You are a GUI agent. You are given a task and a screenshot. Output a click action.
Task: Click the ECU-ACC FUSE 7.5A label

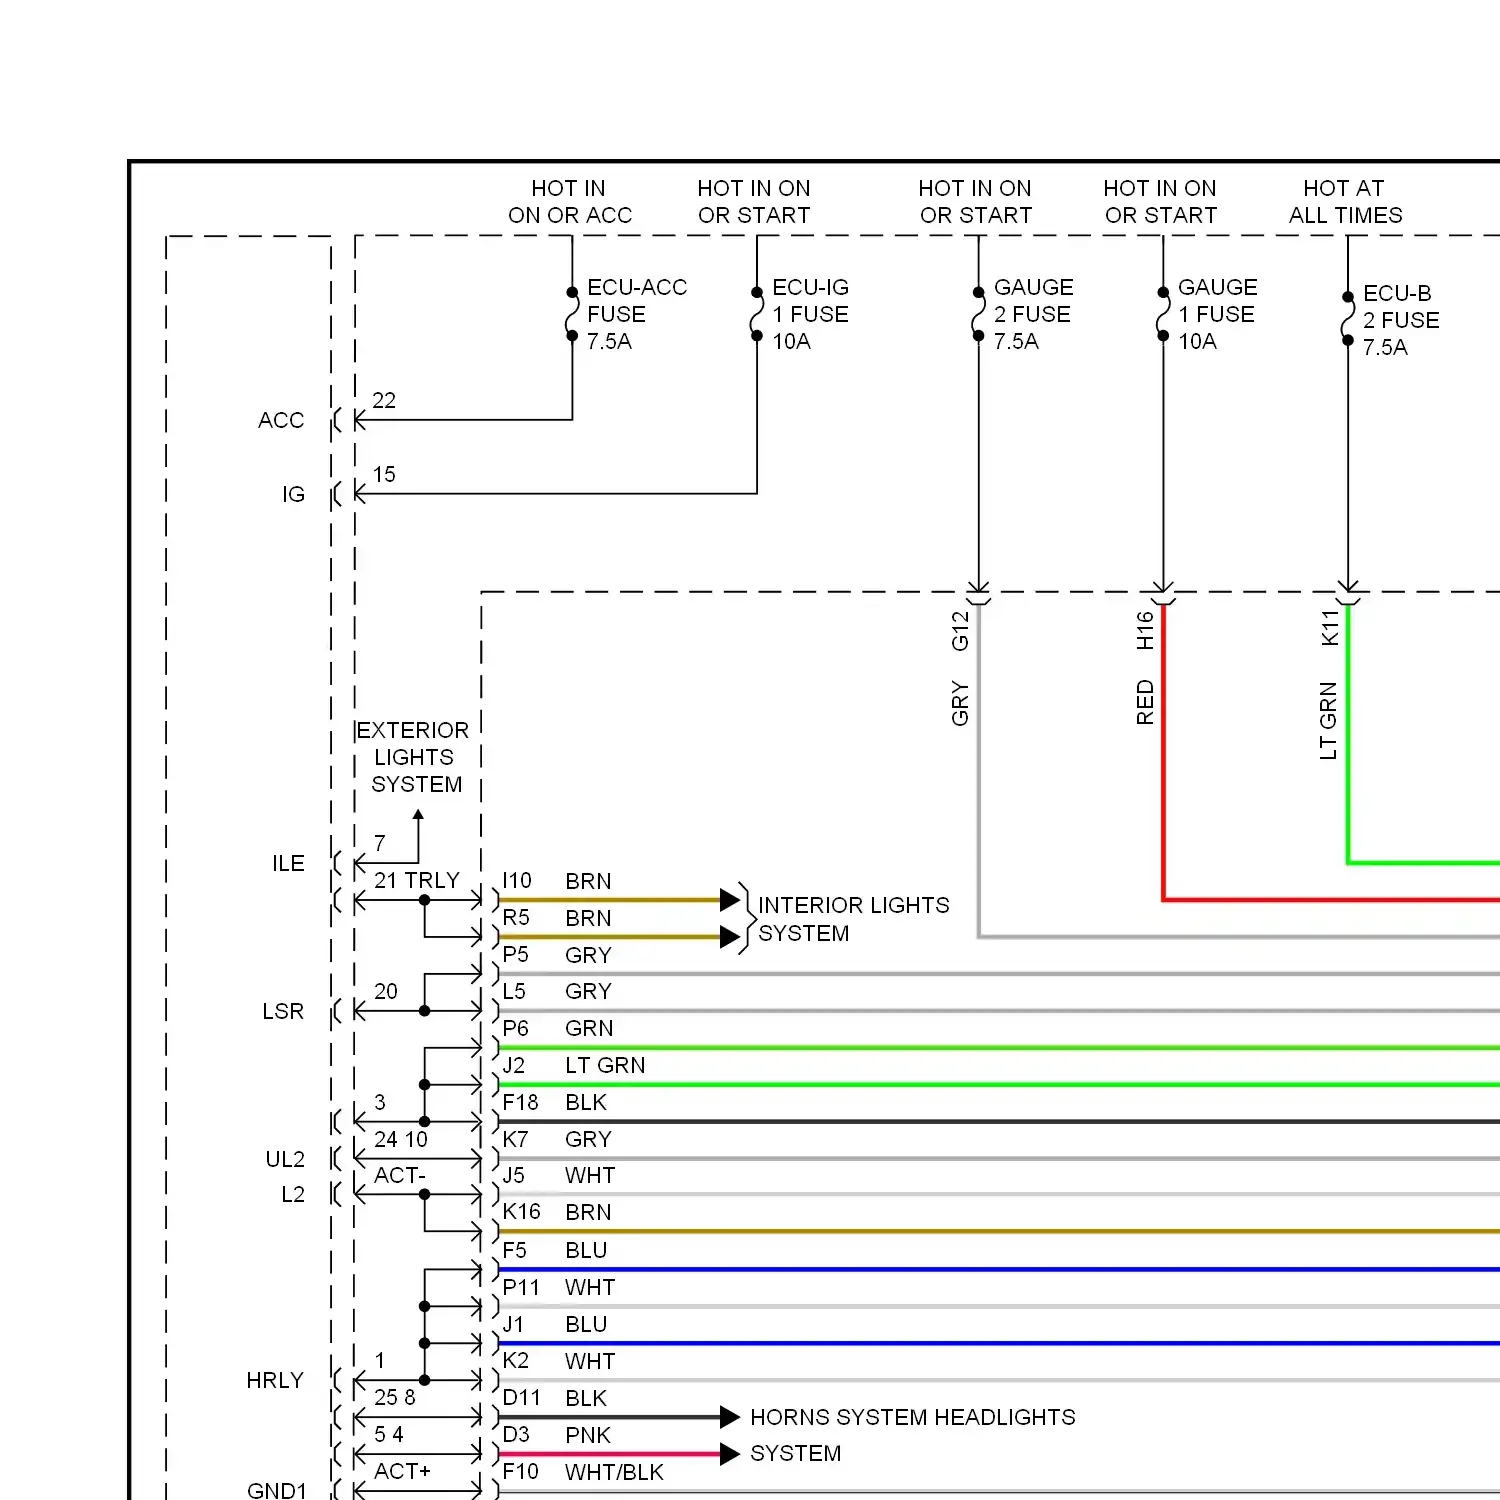(637, 314)
